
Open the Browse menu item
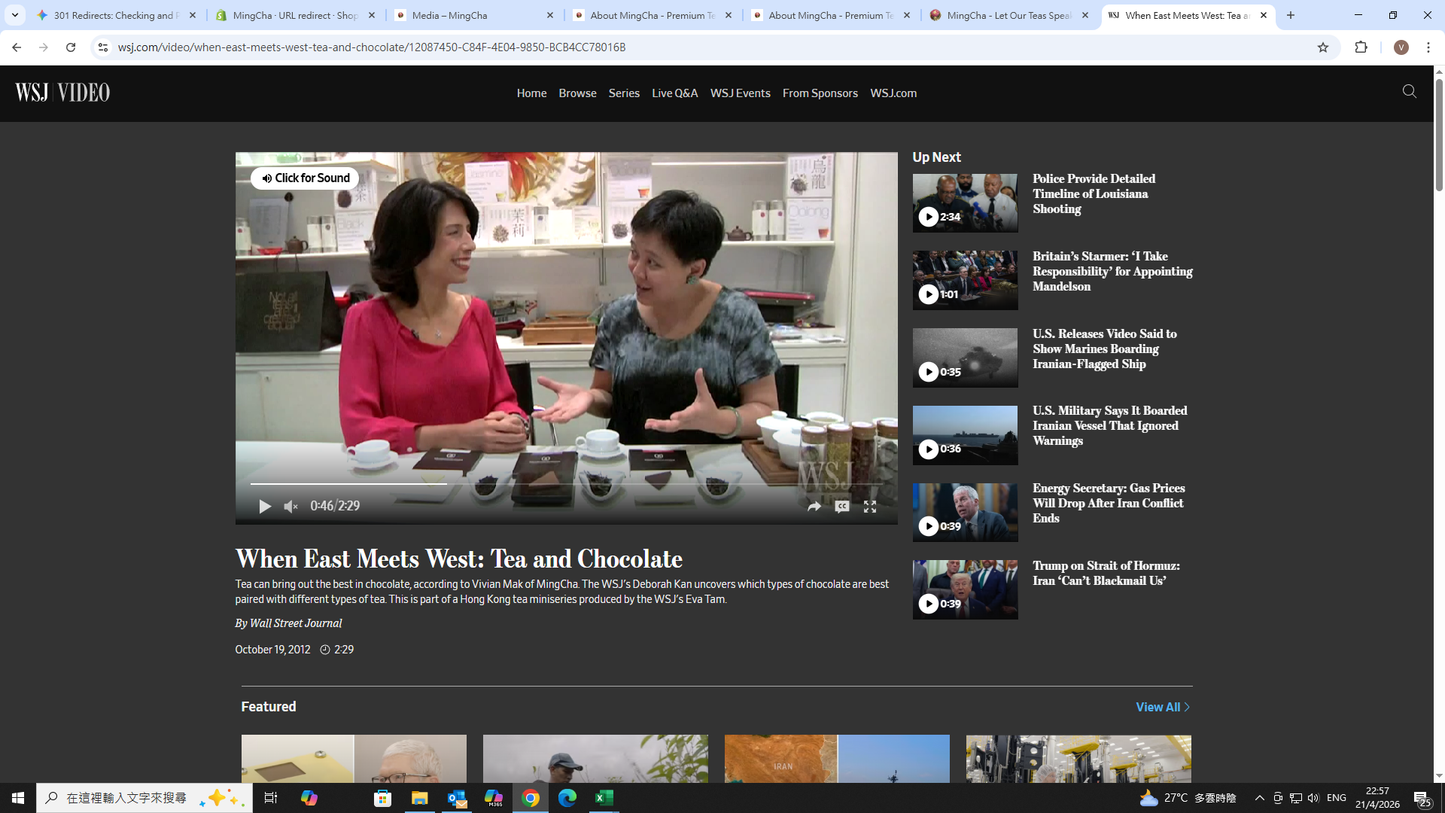(577, 93)
